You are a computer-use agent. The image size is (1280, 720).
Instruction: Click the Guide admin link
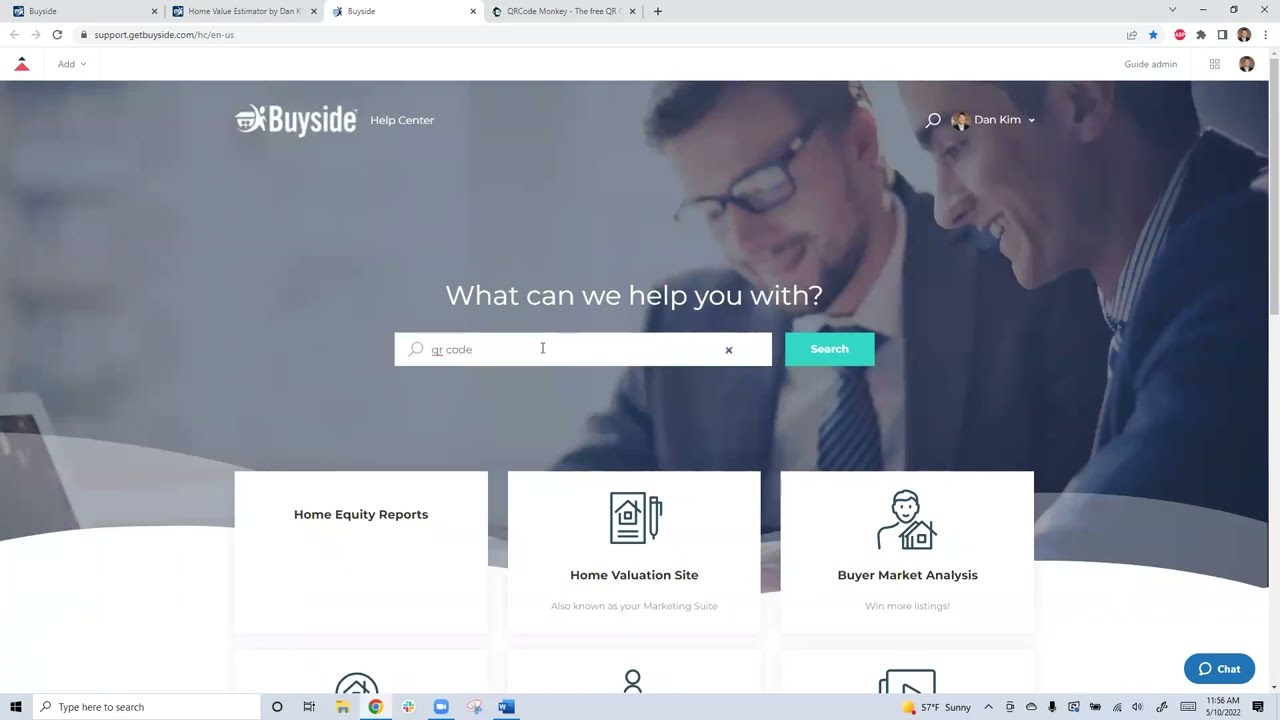(x=1150, y=64)
